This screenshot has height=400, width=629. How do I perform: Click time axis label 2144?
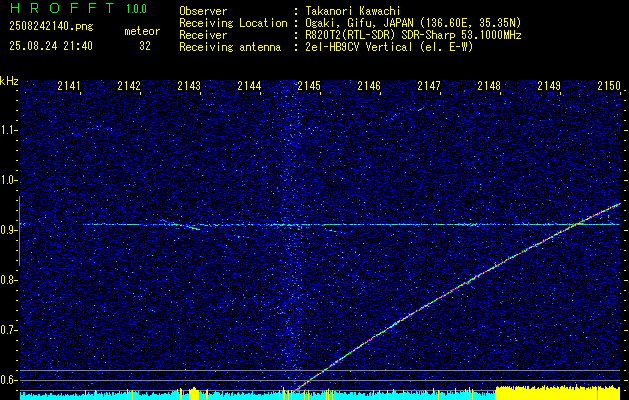(x=249, y=86)
